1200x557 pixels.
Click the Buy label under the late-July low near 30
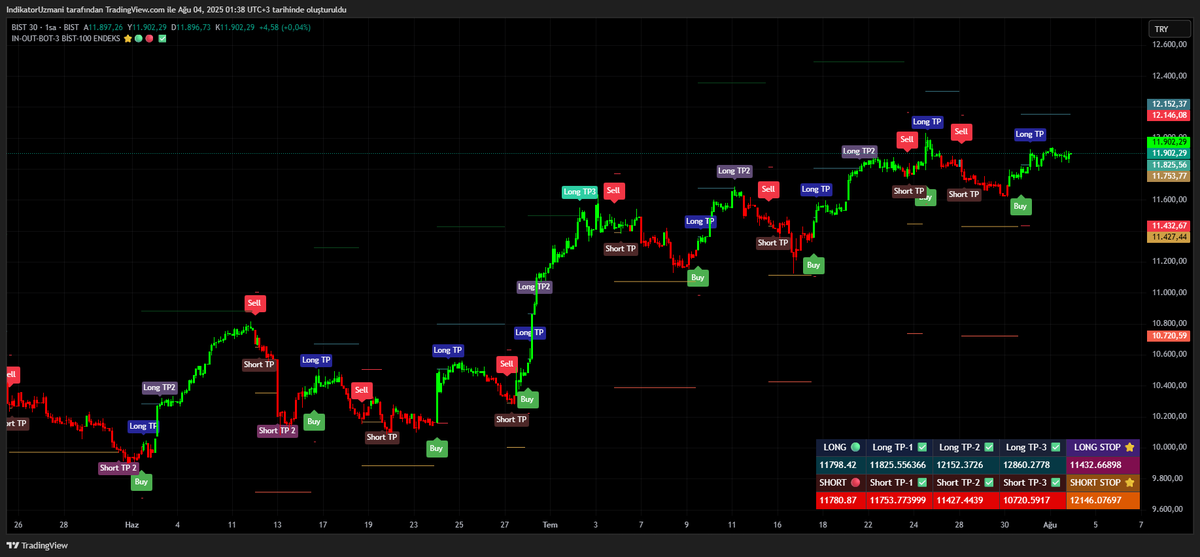point(1020,206)
